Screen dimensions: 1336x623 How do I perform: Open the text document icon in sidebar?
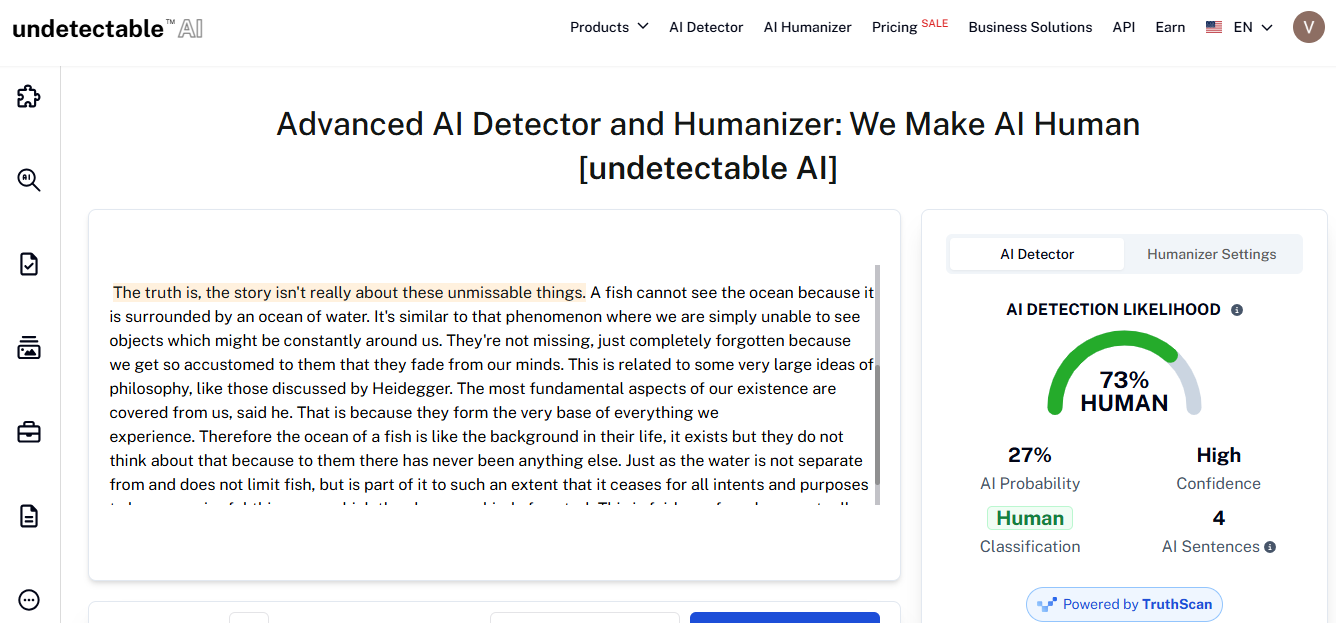[29, 516]
